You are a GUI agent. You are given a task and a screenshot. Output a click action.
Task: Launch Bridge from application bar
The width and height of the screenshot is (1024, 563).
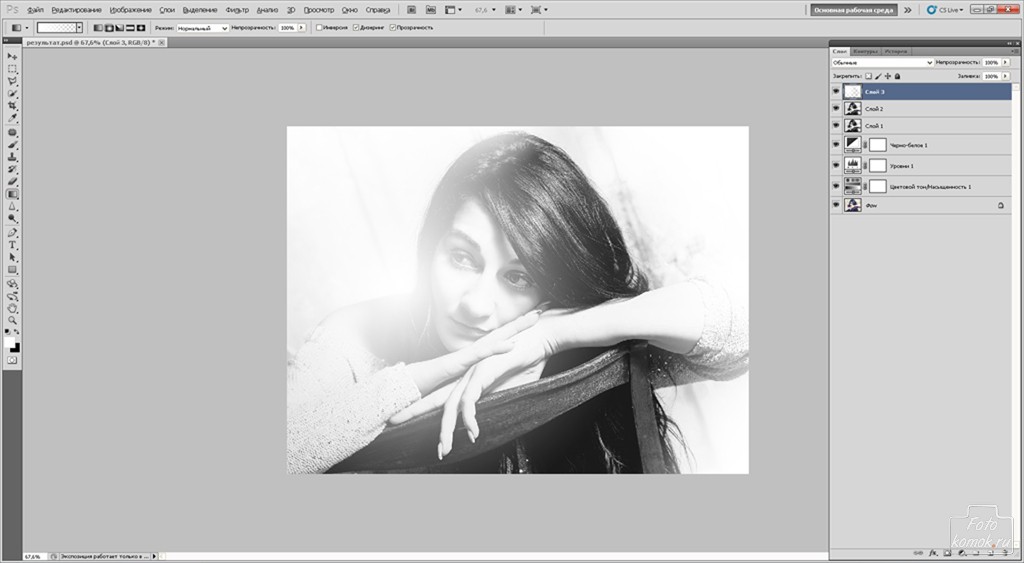coord(411,10)
